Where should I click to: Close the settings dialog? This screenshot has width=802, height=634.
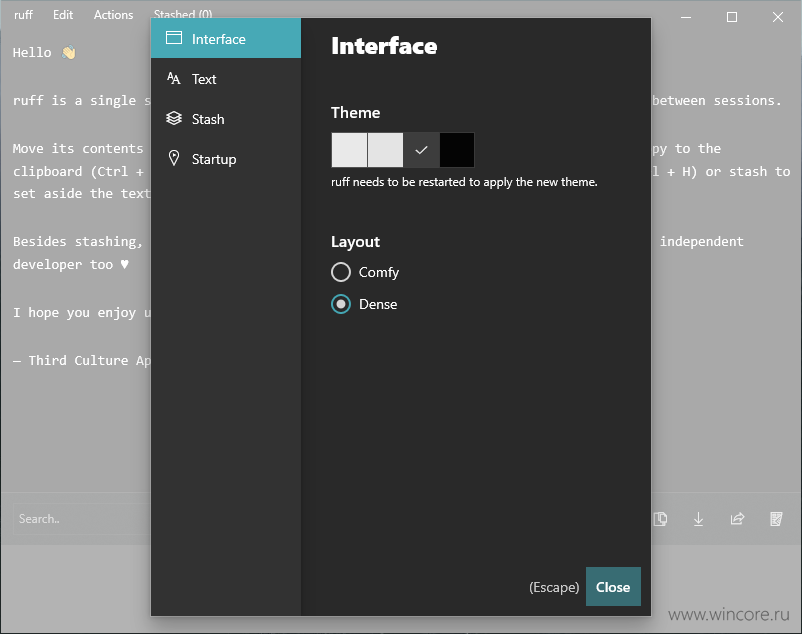tap(613, 586)
